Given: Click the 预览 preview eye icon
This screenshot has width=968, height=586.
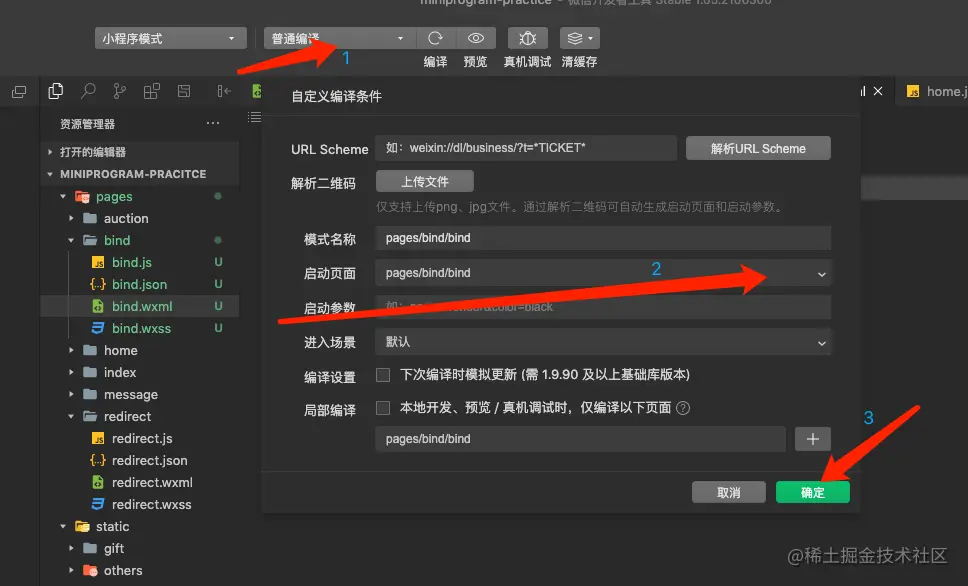Looking at the screenshot, I should point(476,38).
